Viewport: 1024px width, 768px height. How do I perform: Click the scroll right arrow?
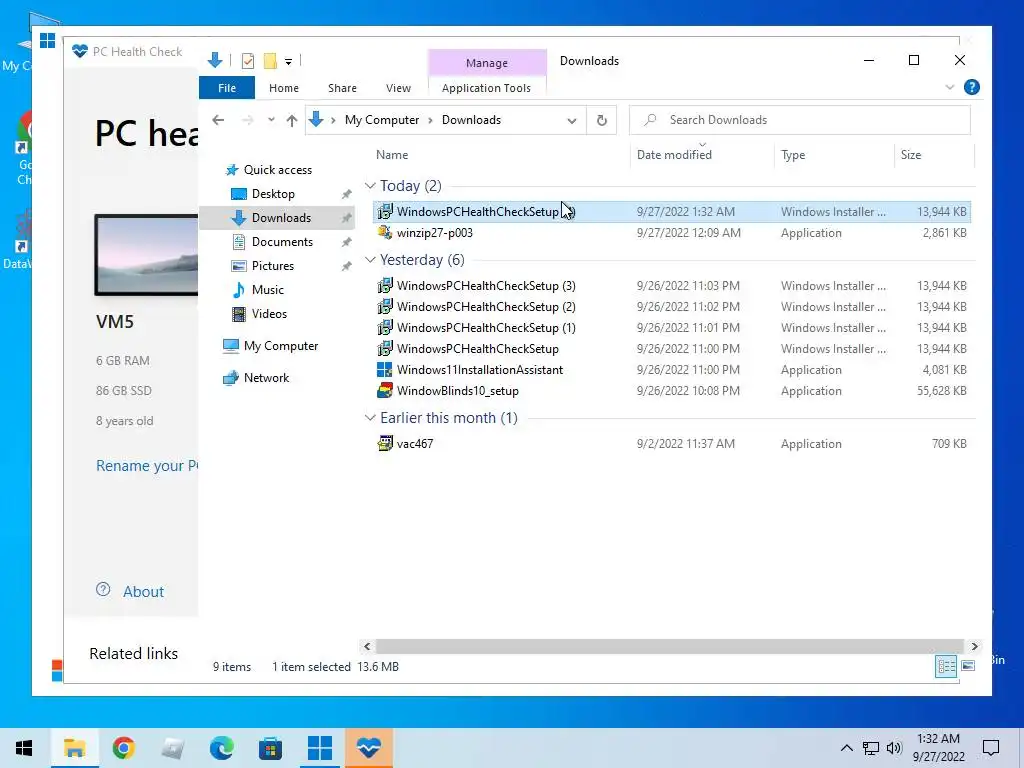click(974, 647)
